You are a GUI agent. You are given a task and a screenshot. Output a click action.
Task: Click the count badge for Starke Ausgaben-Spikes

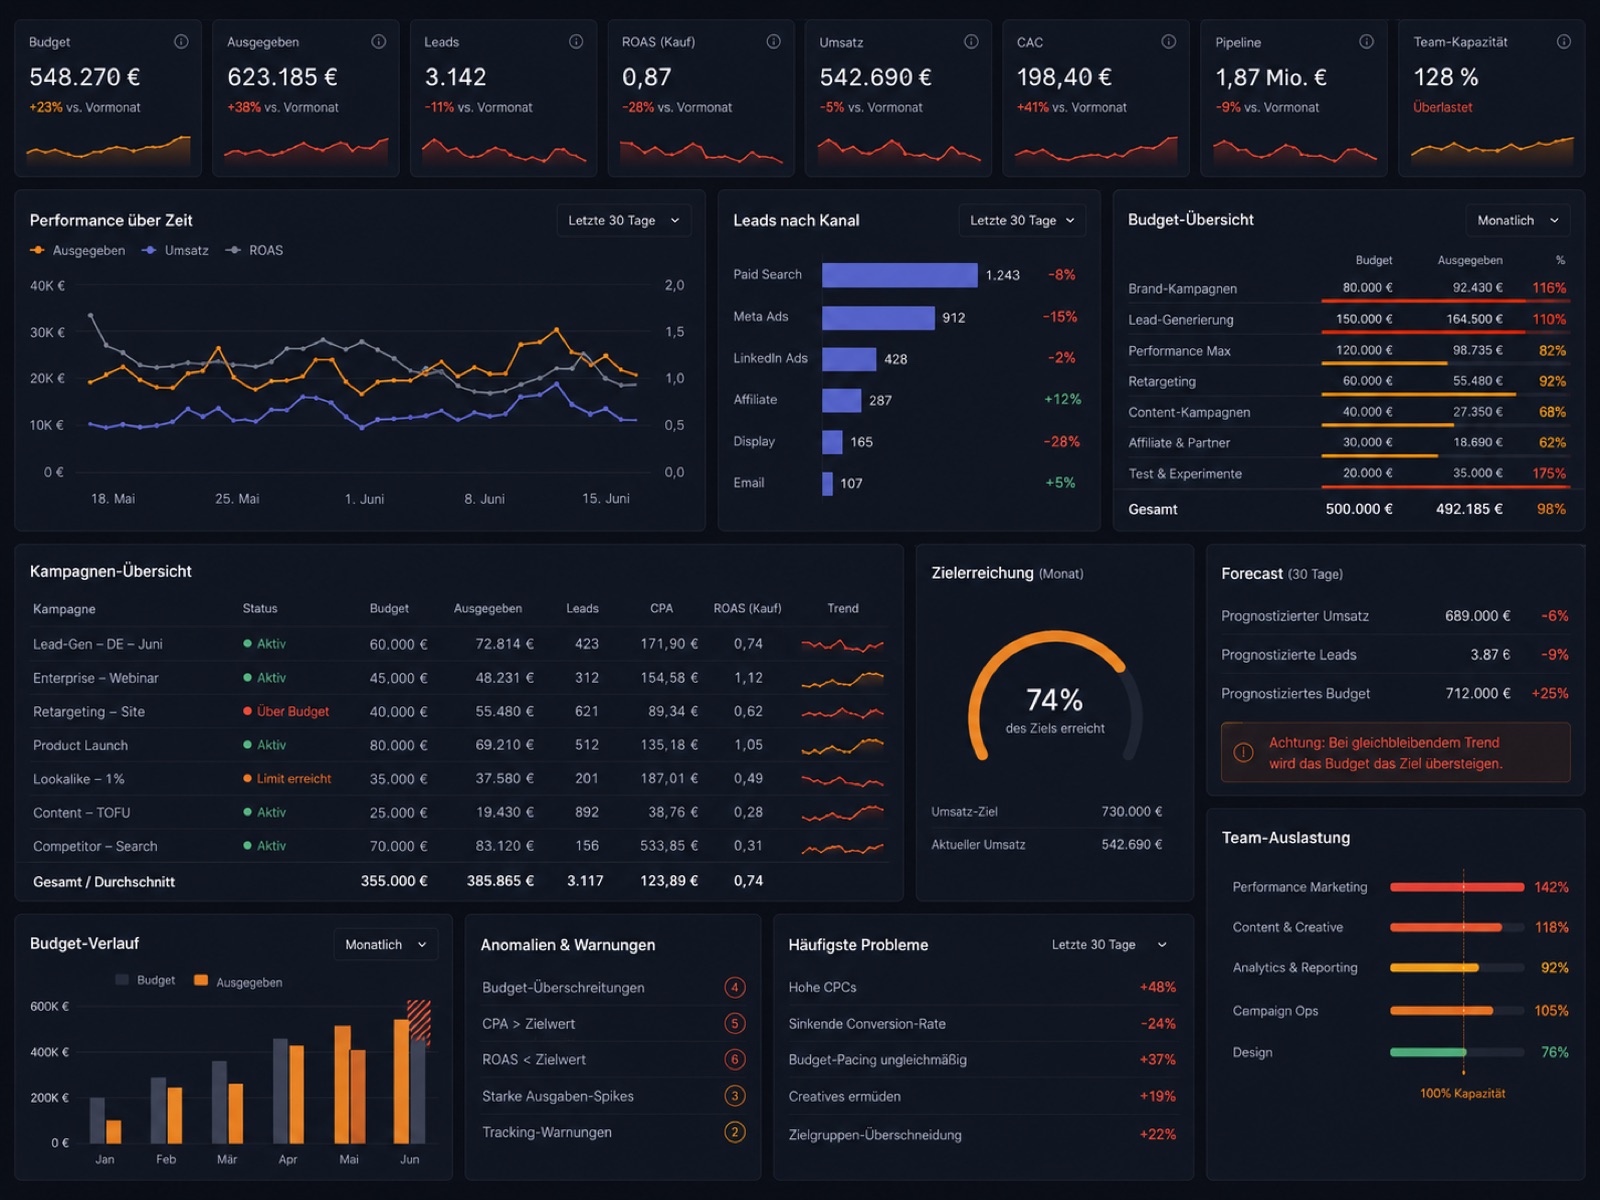[735, 1096]
